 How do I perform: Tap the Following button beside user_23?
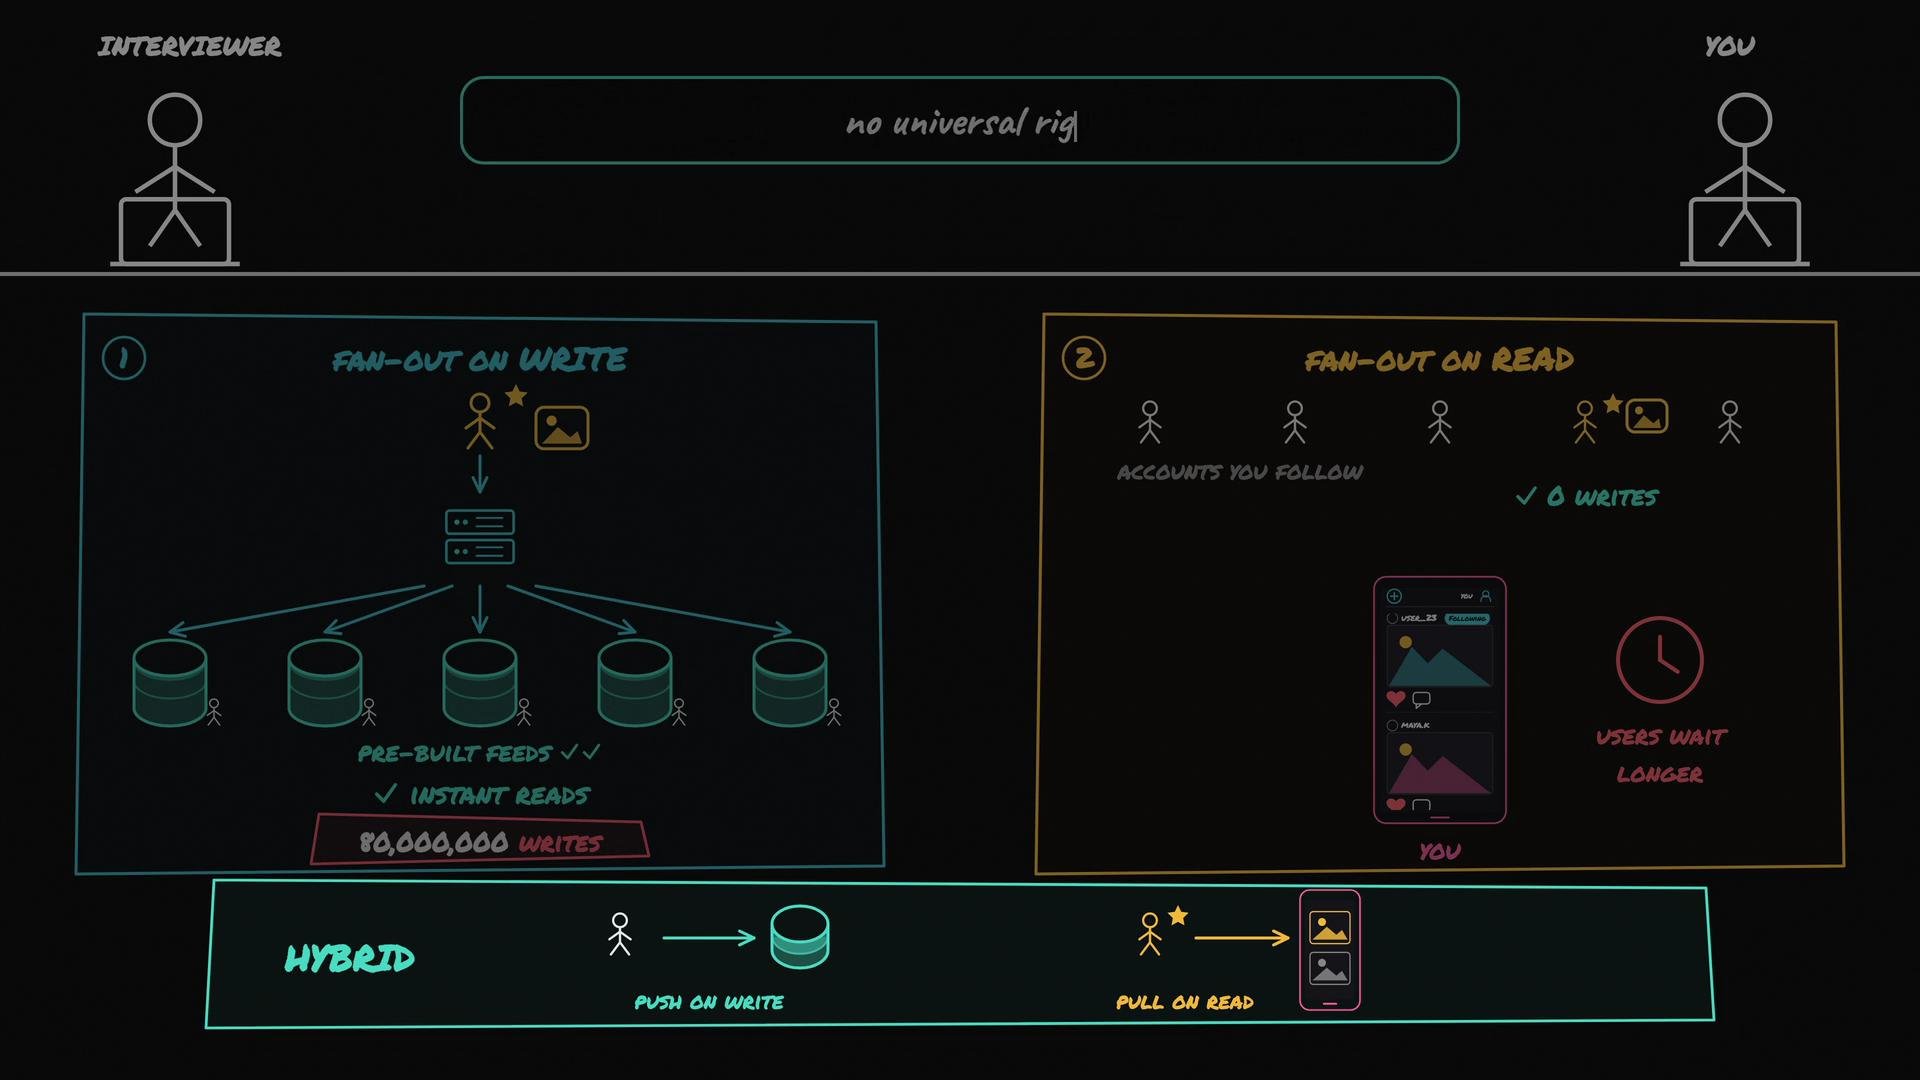(x=1467, y=619)
